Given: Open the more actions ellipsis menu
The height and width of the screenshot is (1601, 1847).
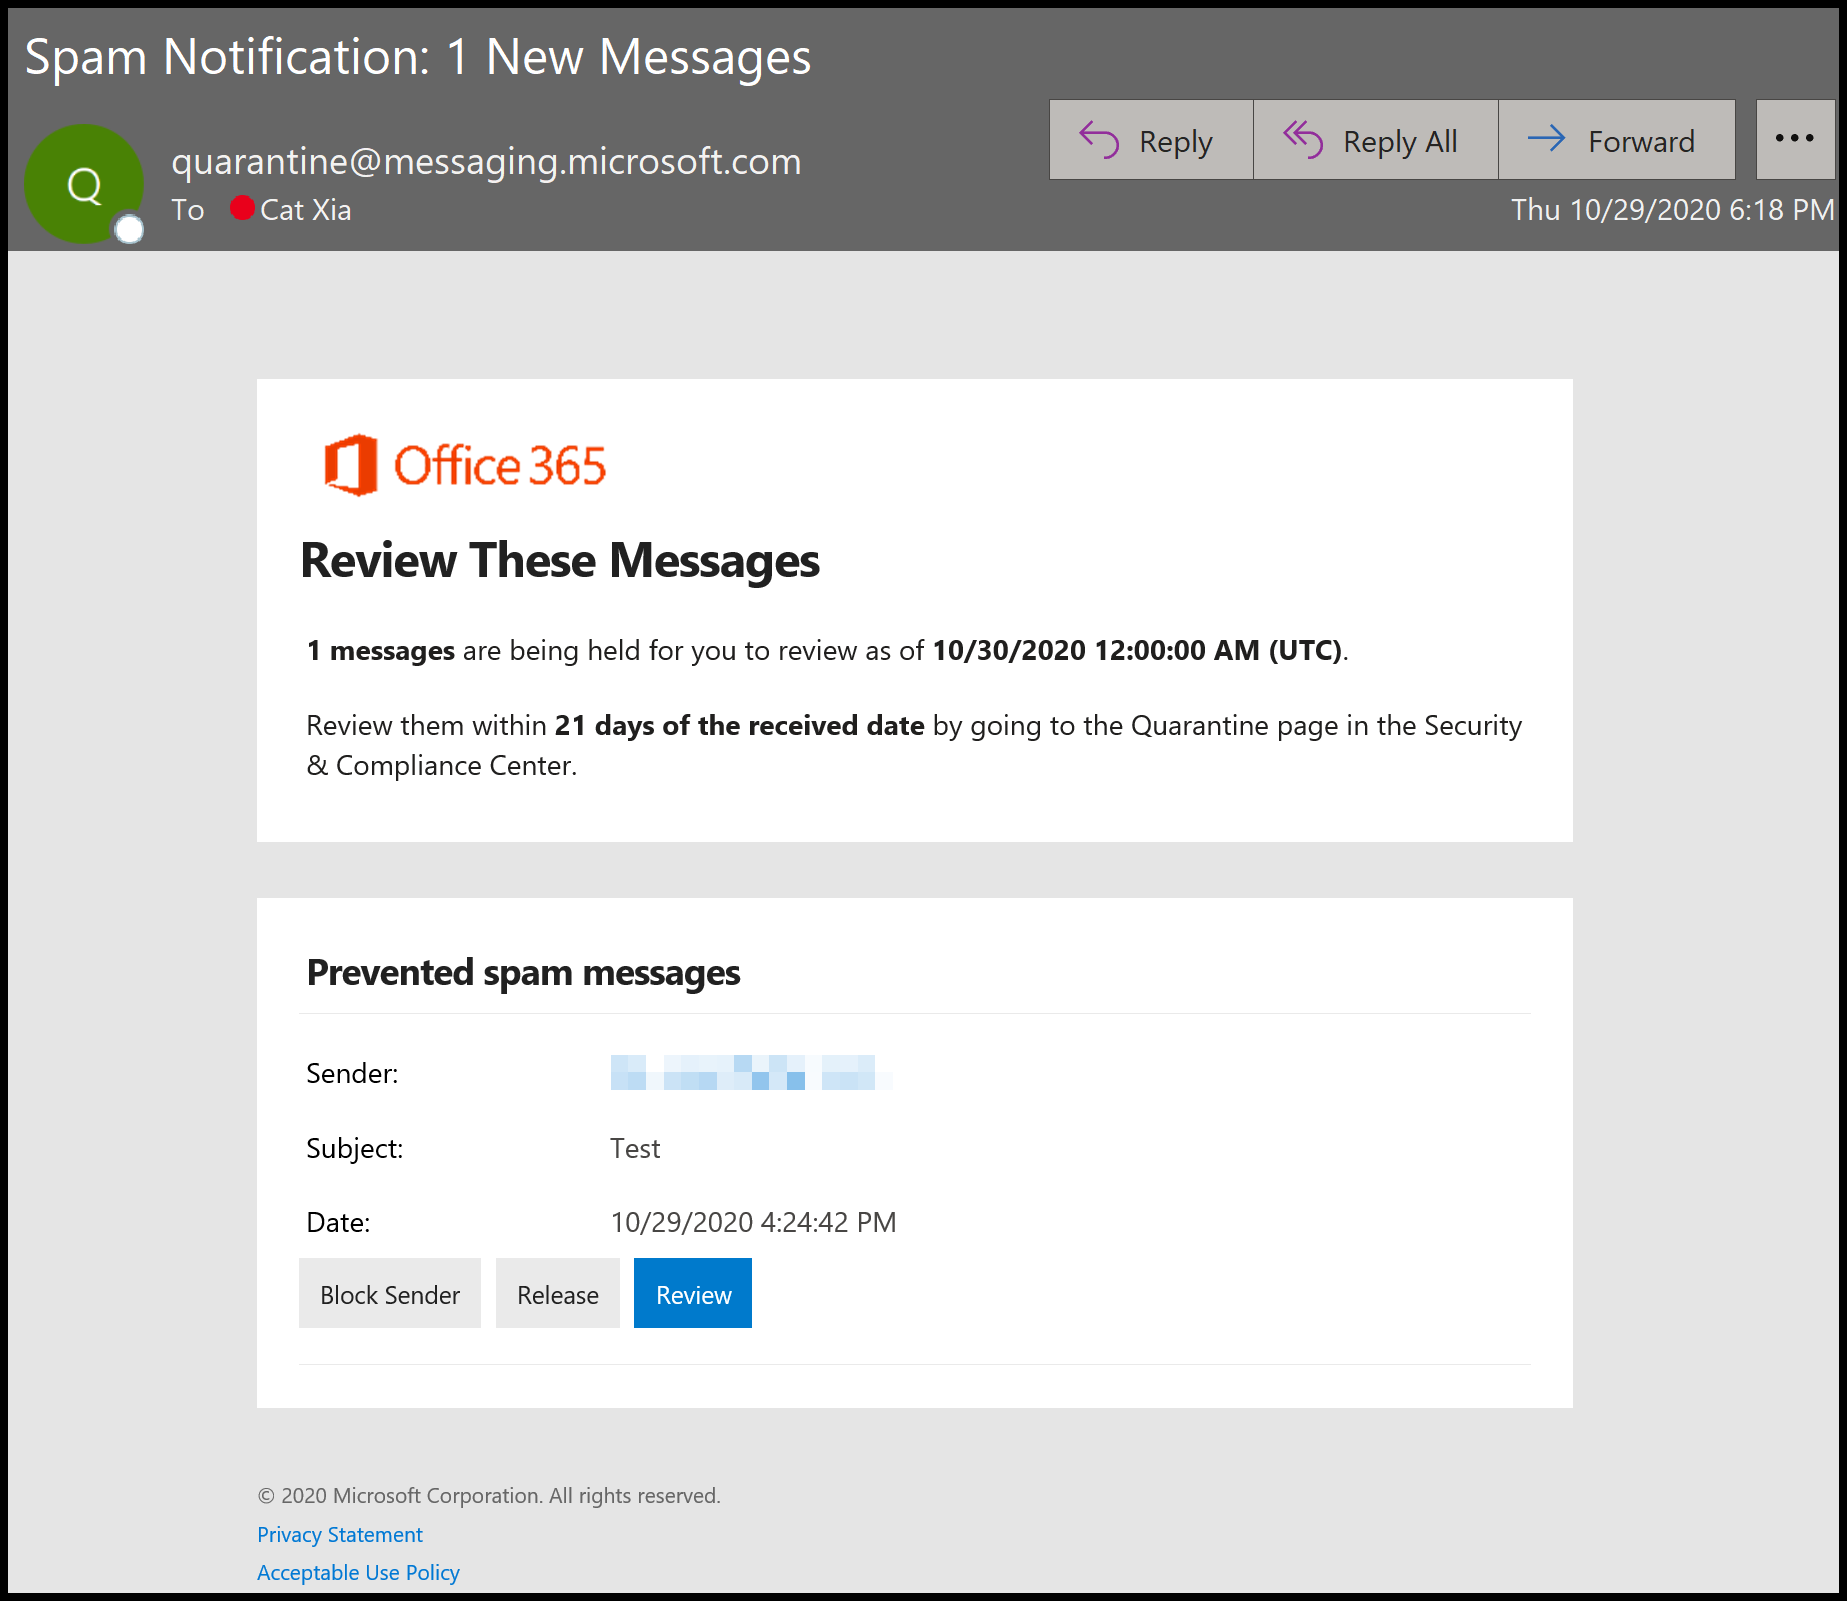Looking at the screenshot, I should coord(1795,140).
